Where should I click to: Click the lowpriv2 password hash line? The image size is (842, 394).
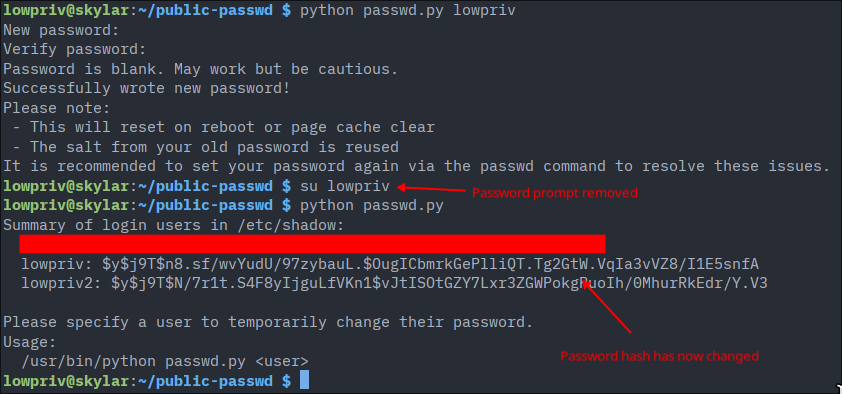(x=395, y=283)
